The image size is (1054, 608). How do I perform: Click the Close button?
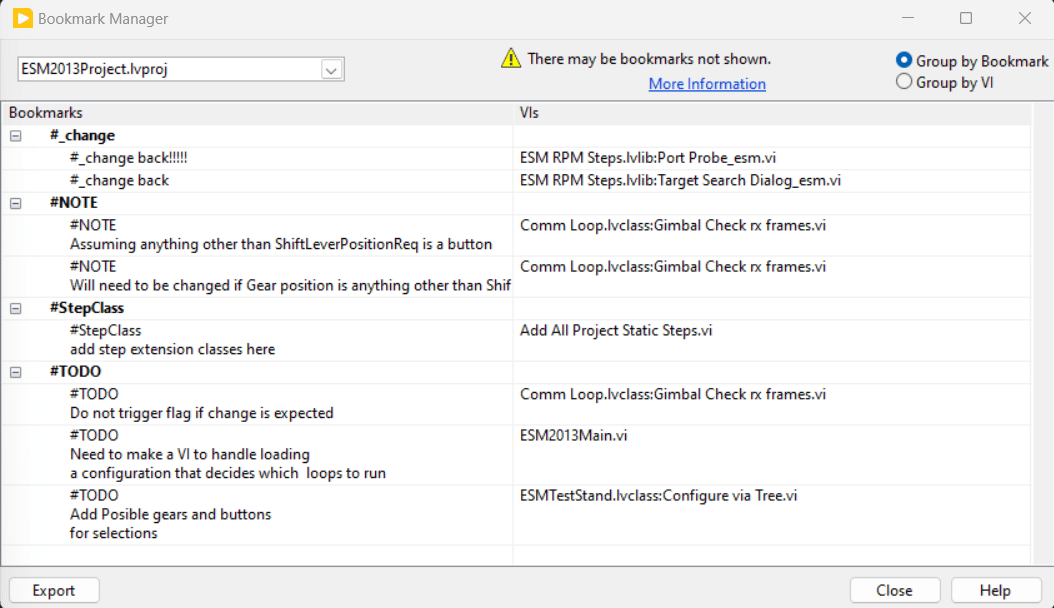tap(895, 591)
